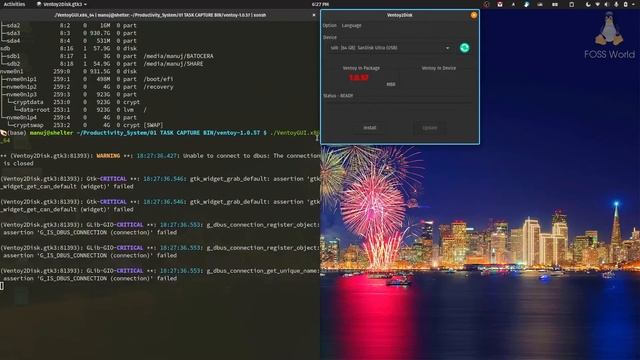640x360 pixels.
Task: Refresh the device list in Ventoy2Disk
Action: tap(464, 48)
